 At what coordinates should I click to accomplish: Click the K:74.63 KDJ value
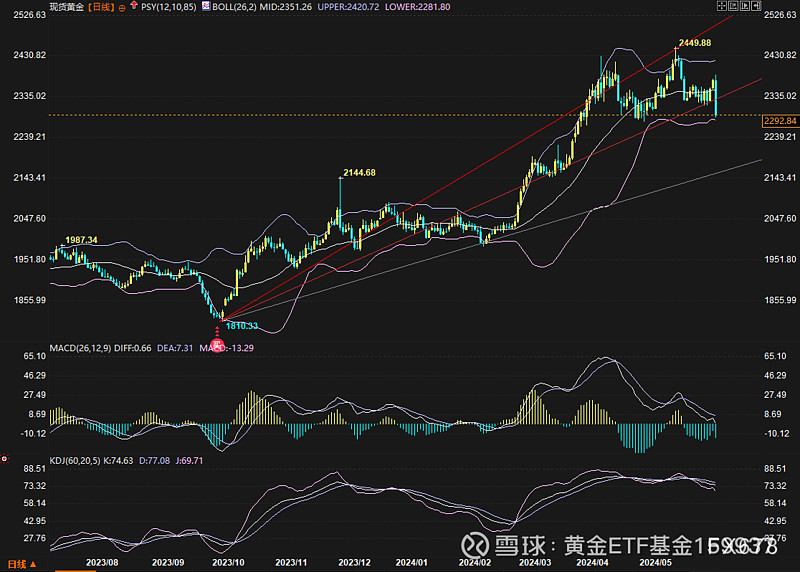(x=118, y=461)
